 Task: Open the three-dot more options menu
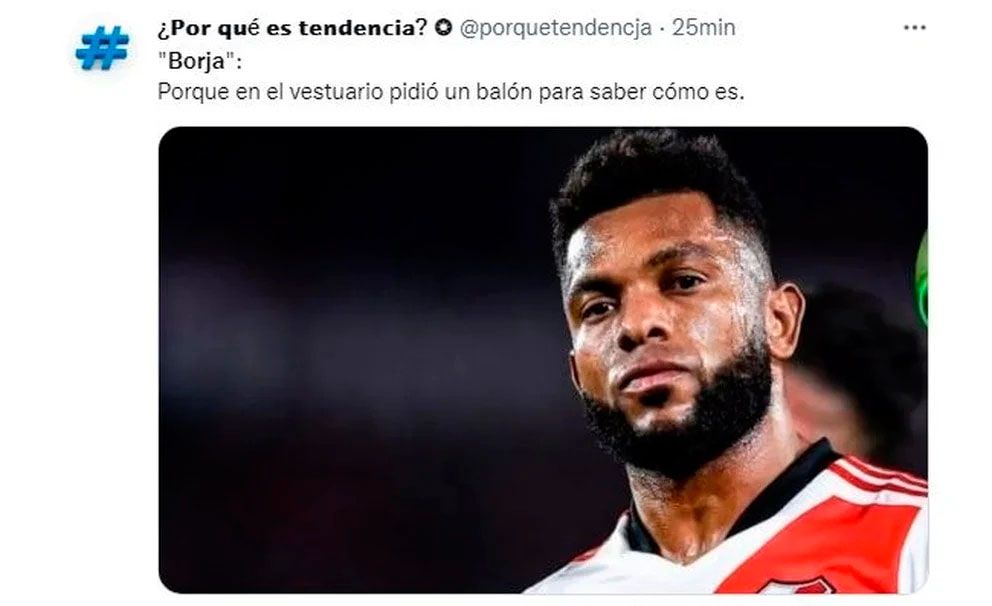[x=914, y=28]
